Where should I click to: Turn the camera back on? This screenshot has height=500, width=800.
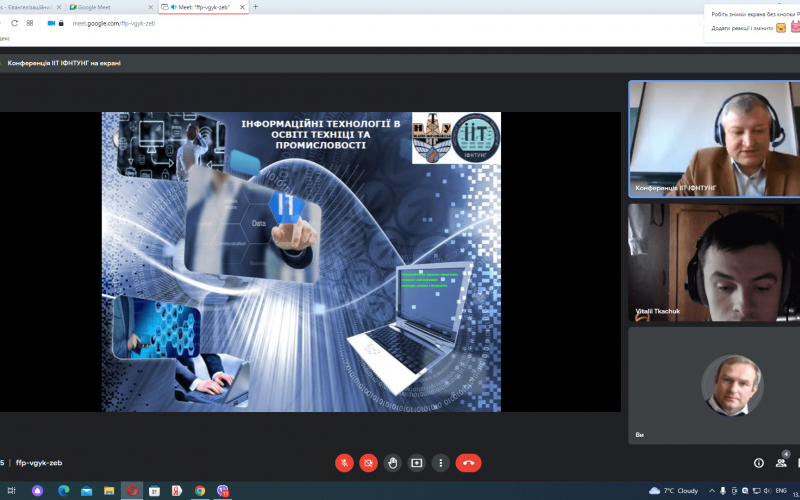pos(368,463)
